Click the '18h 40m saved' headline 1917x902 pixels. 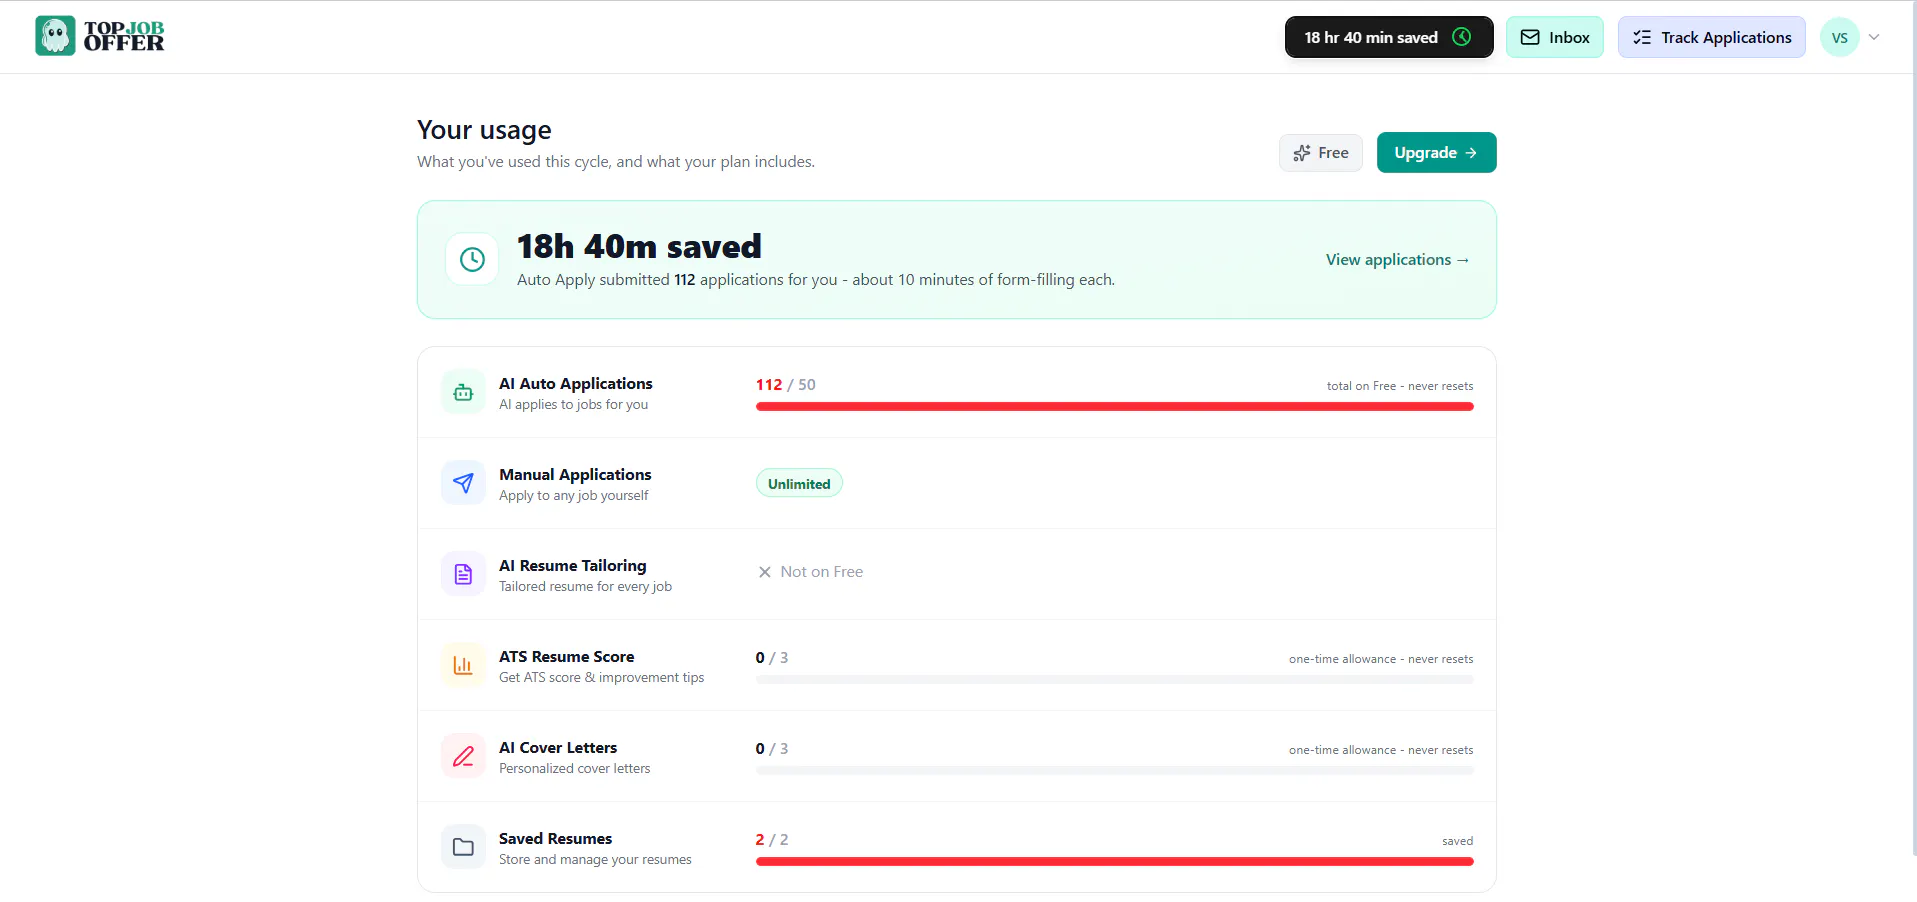[639, 246]
